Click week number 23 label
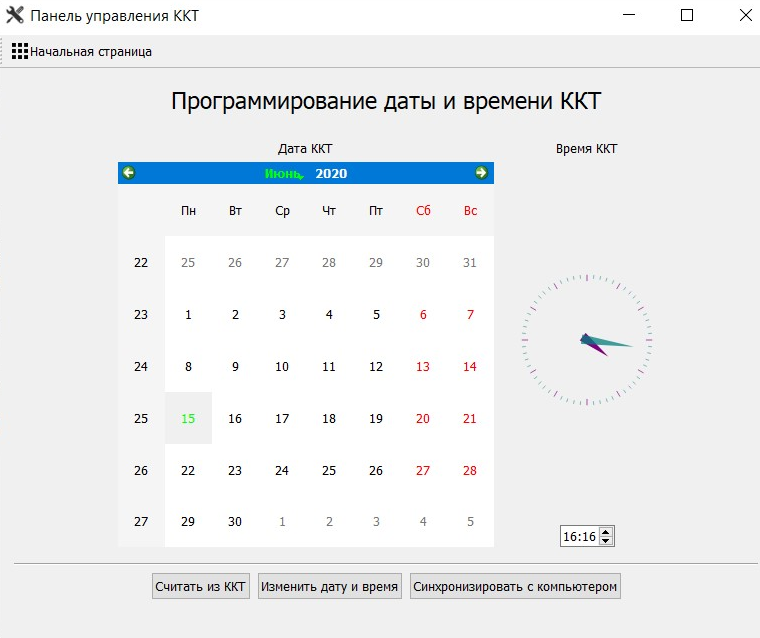 pyautogui.click(x=141, y=315)
